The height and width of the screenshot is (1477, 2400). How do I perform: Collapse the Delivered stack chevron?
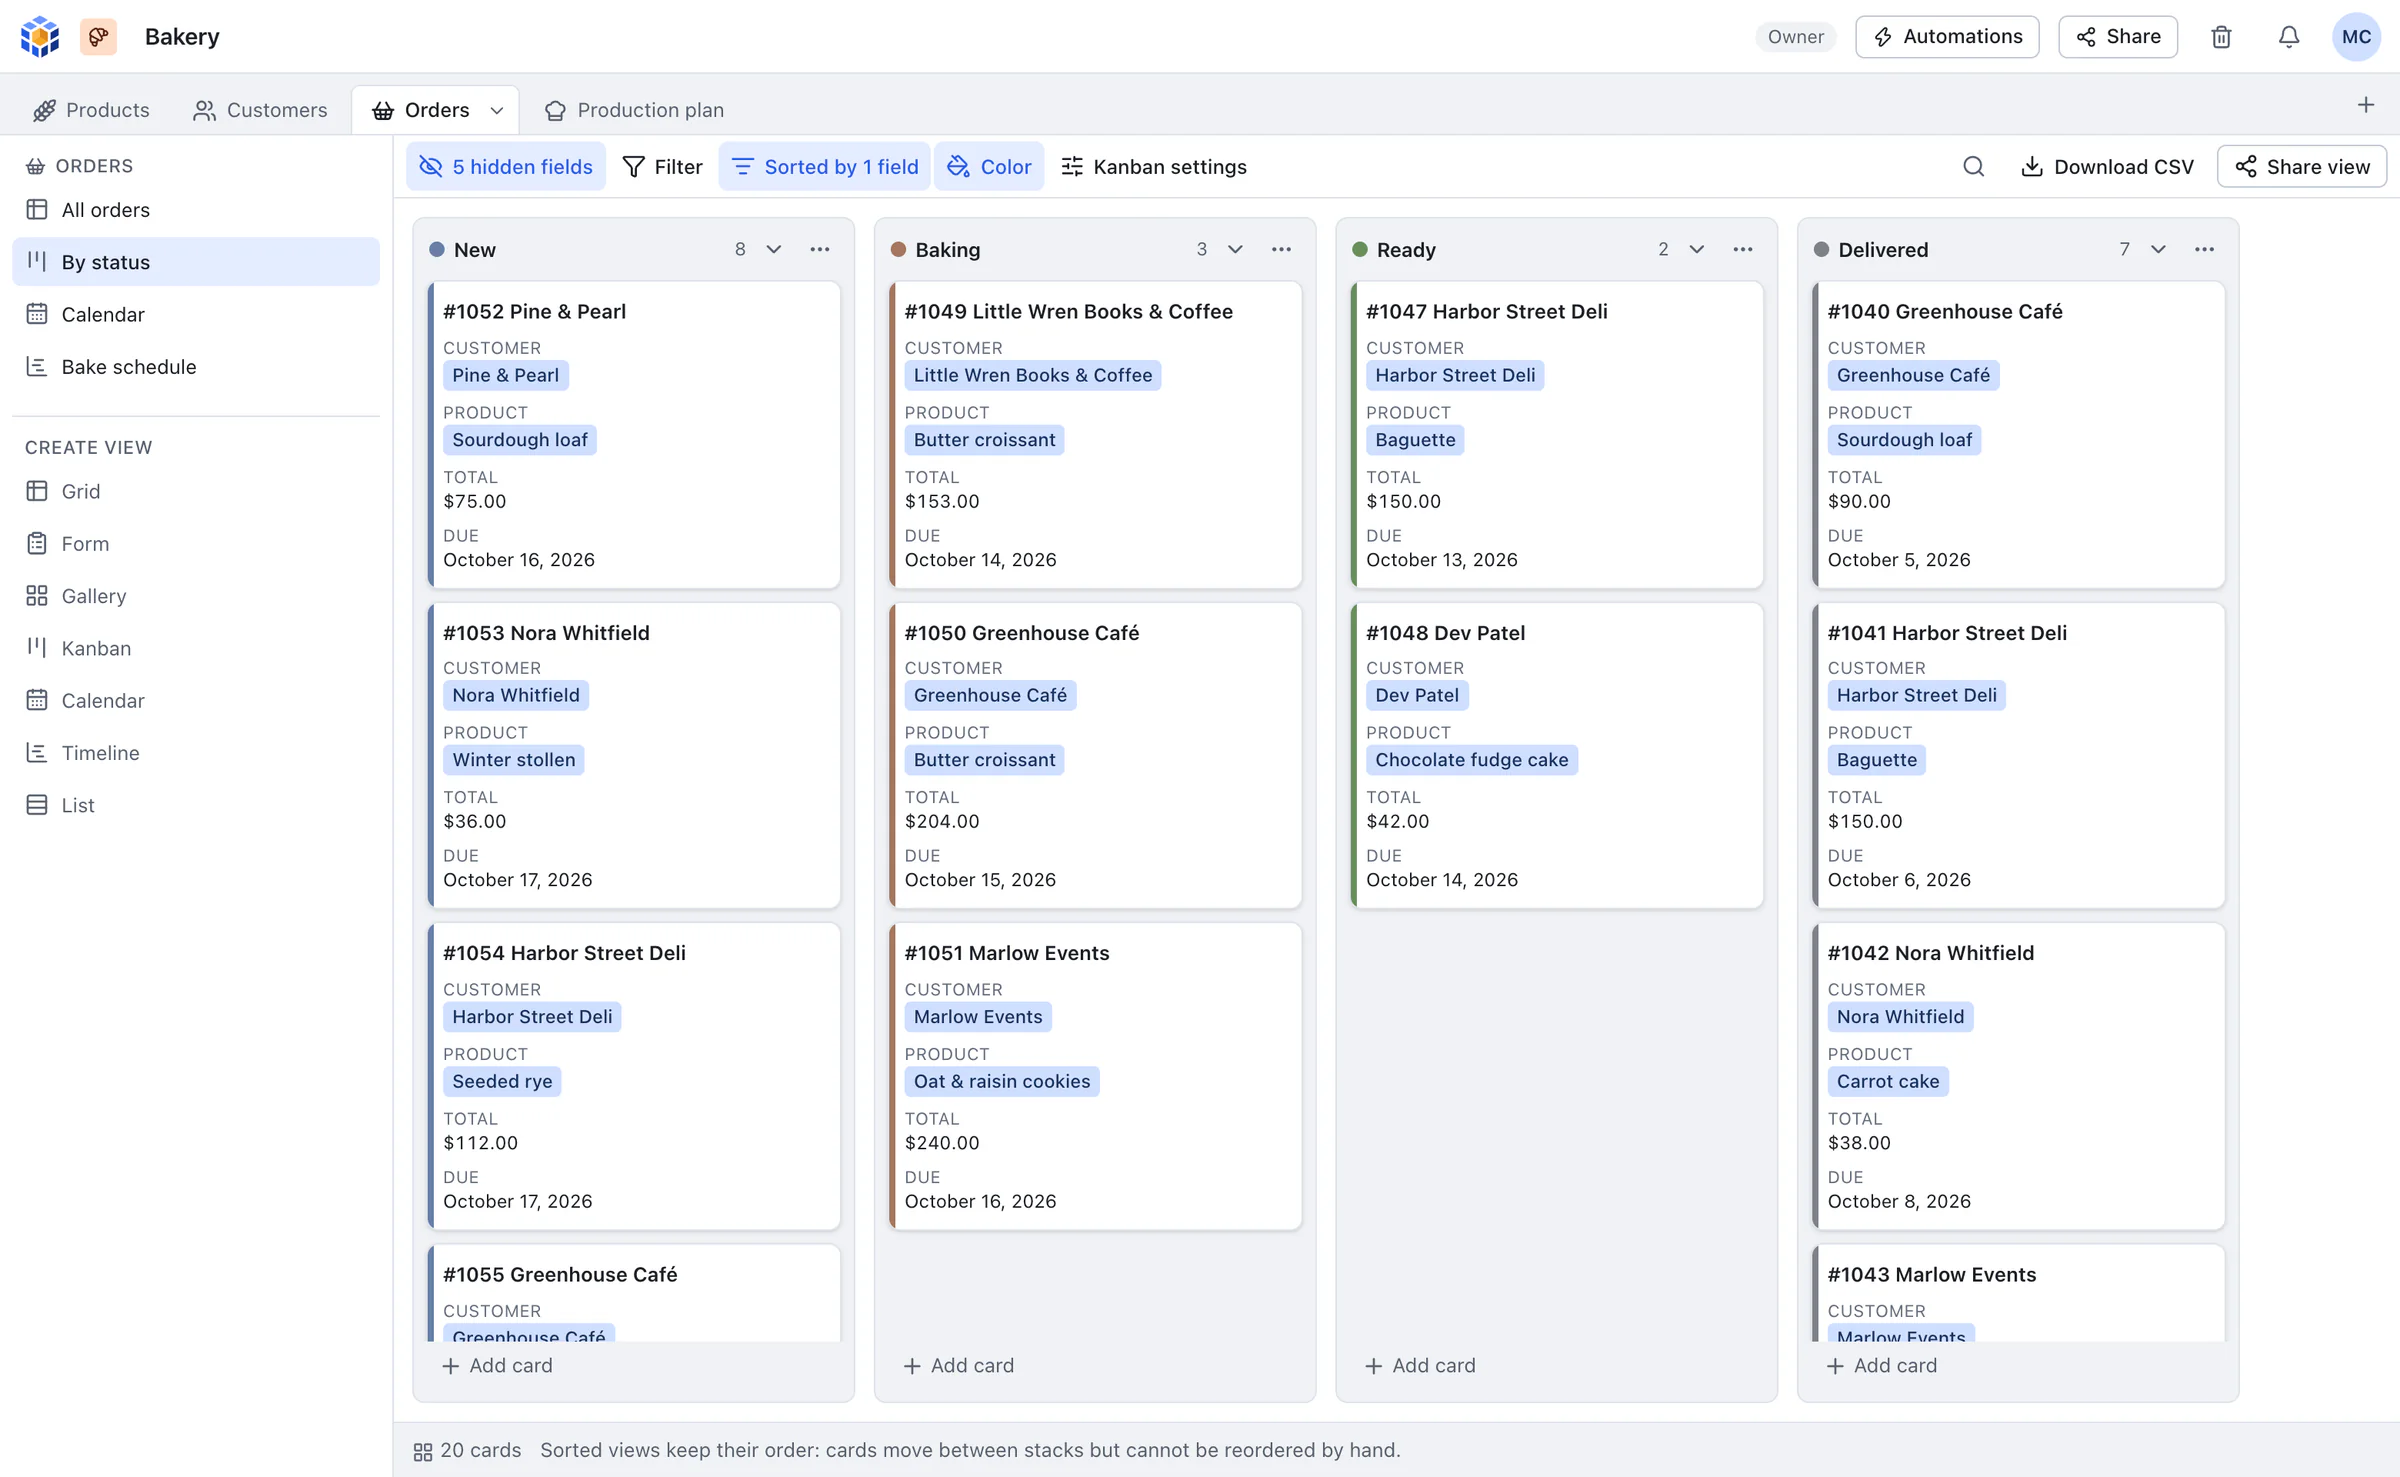[x=2158, y=249]
